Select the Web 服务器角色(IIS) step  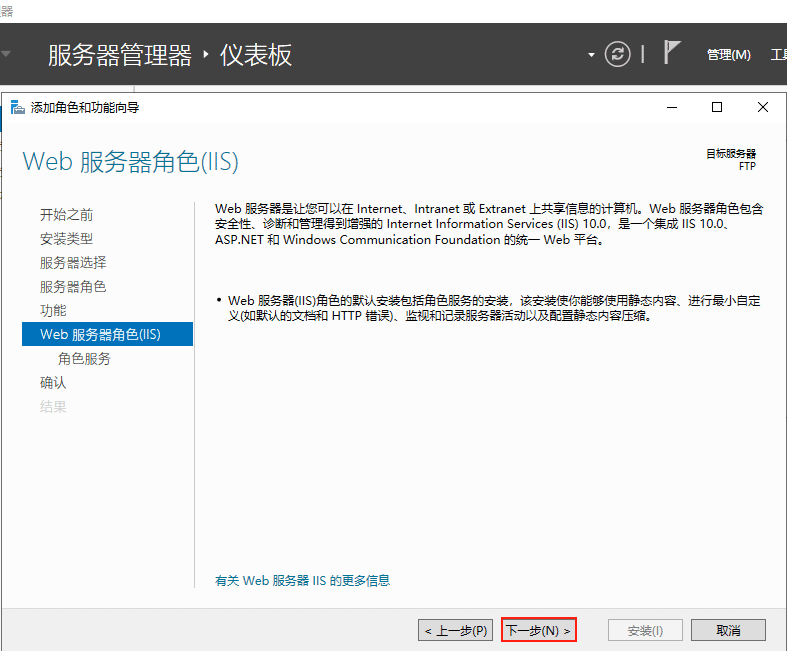coord(107,334)
